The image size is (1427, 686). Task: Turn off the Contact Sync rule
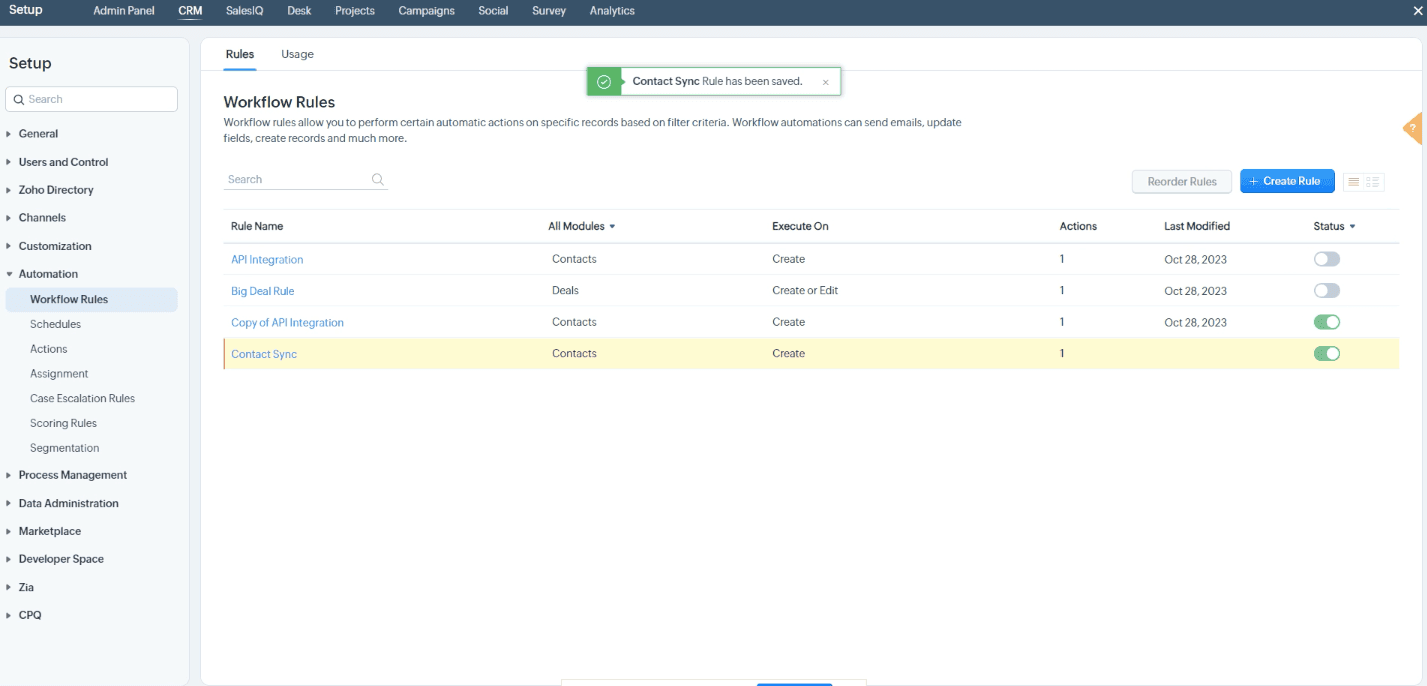pyautogui.click(x=1327, y=353)
